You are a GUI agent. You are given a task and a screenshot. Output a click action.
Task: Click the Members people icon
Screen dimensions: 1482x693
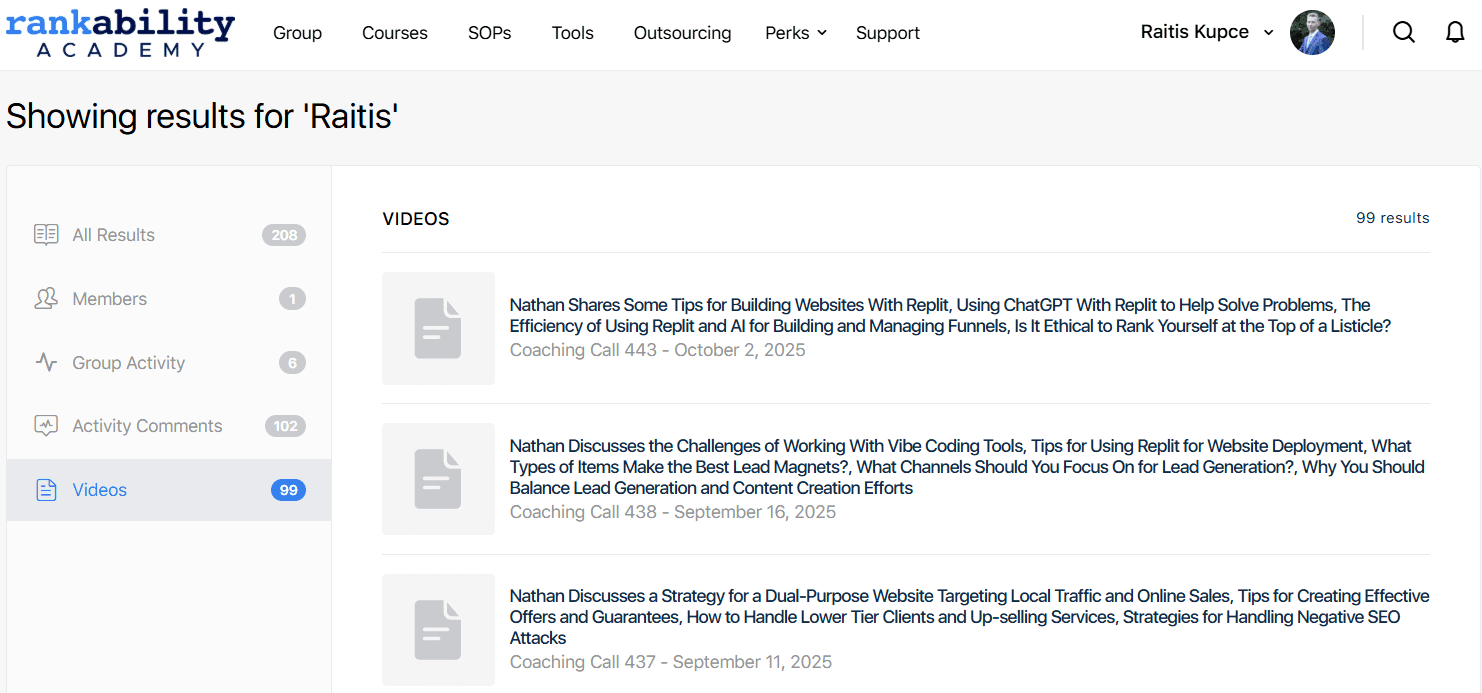click(46, 299)
